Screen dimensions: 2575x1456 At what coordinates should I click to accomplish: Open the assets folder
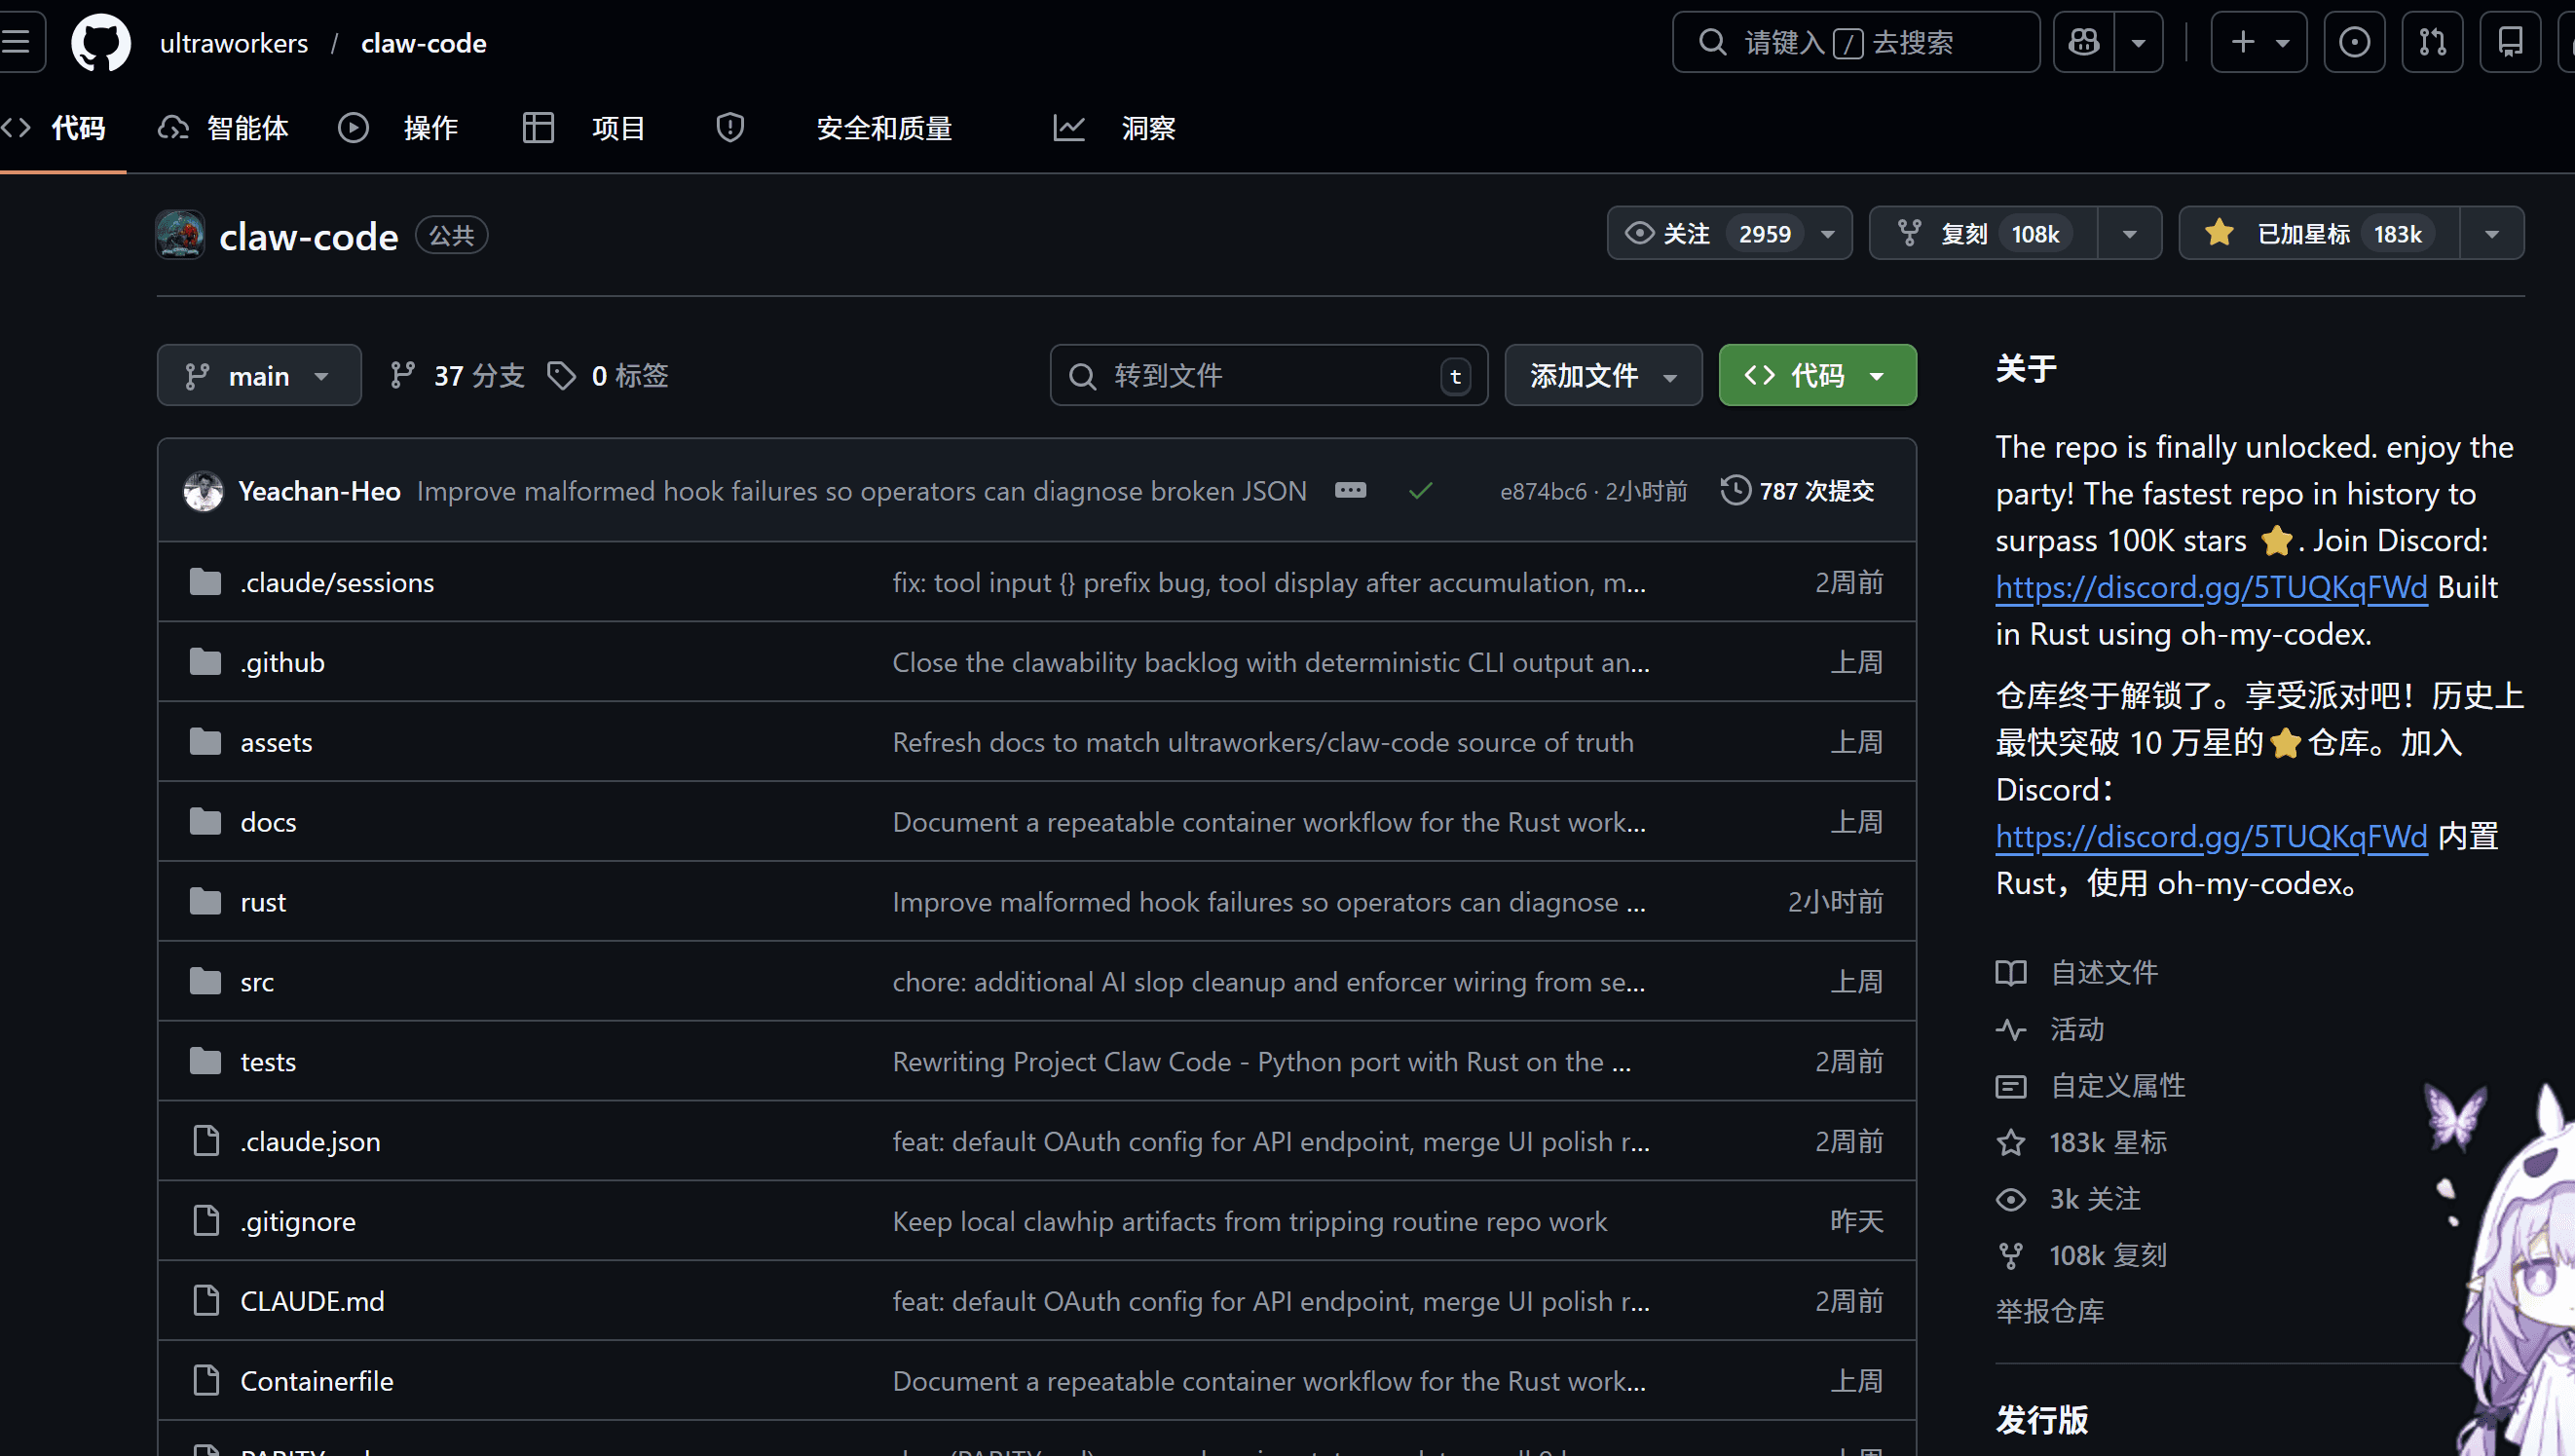276,743
